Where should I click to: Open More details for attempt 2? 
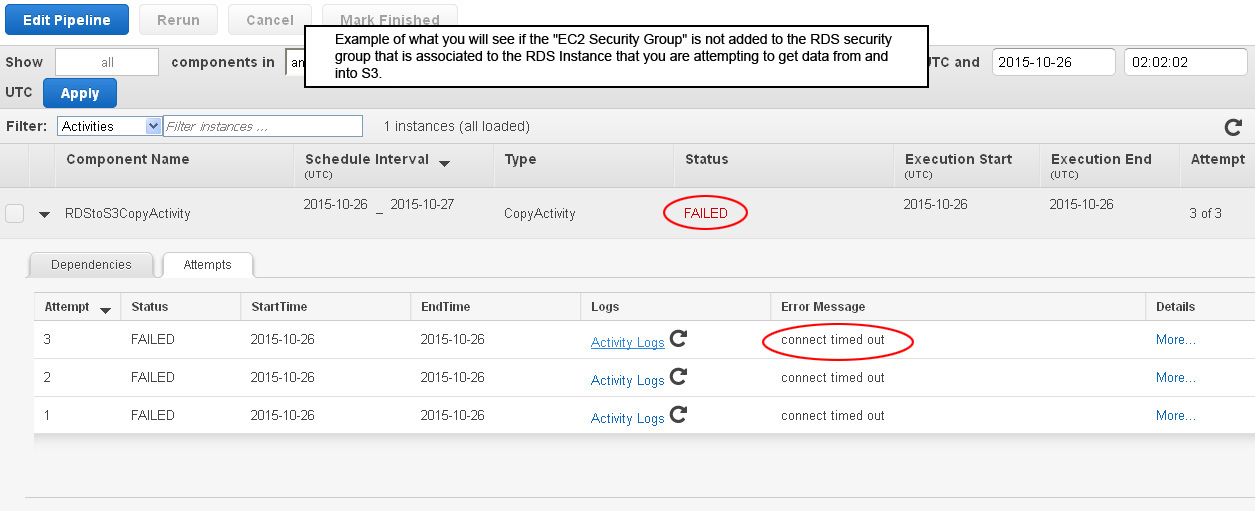pos(1176,377)
